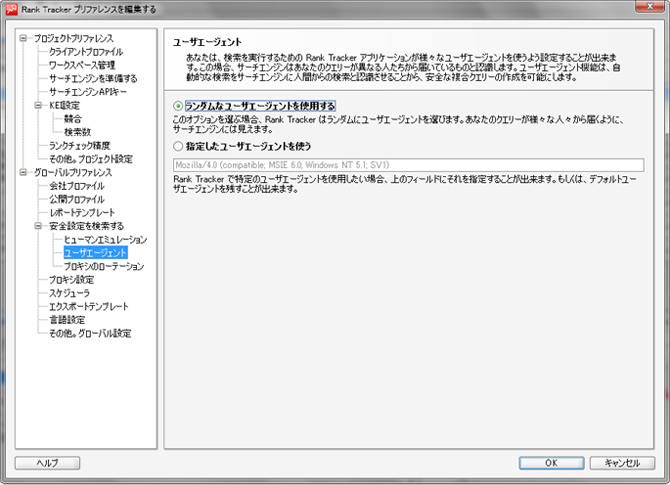This screenshot has width=670, height=485.
Task: Open プロキシのローテーション settings
Action: (104, 266)
